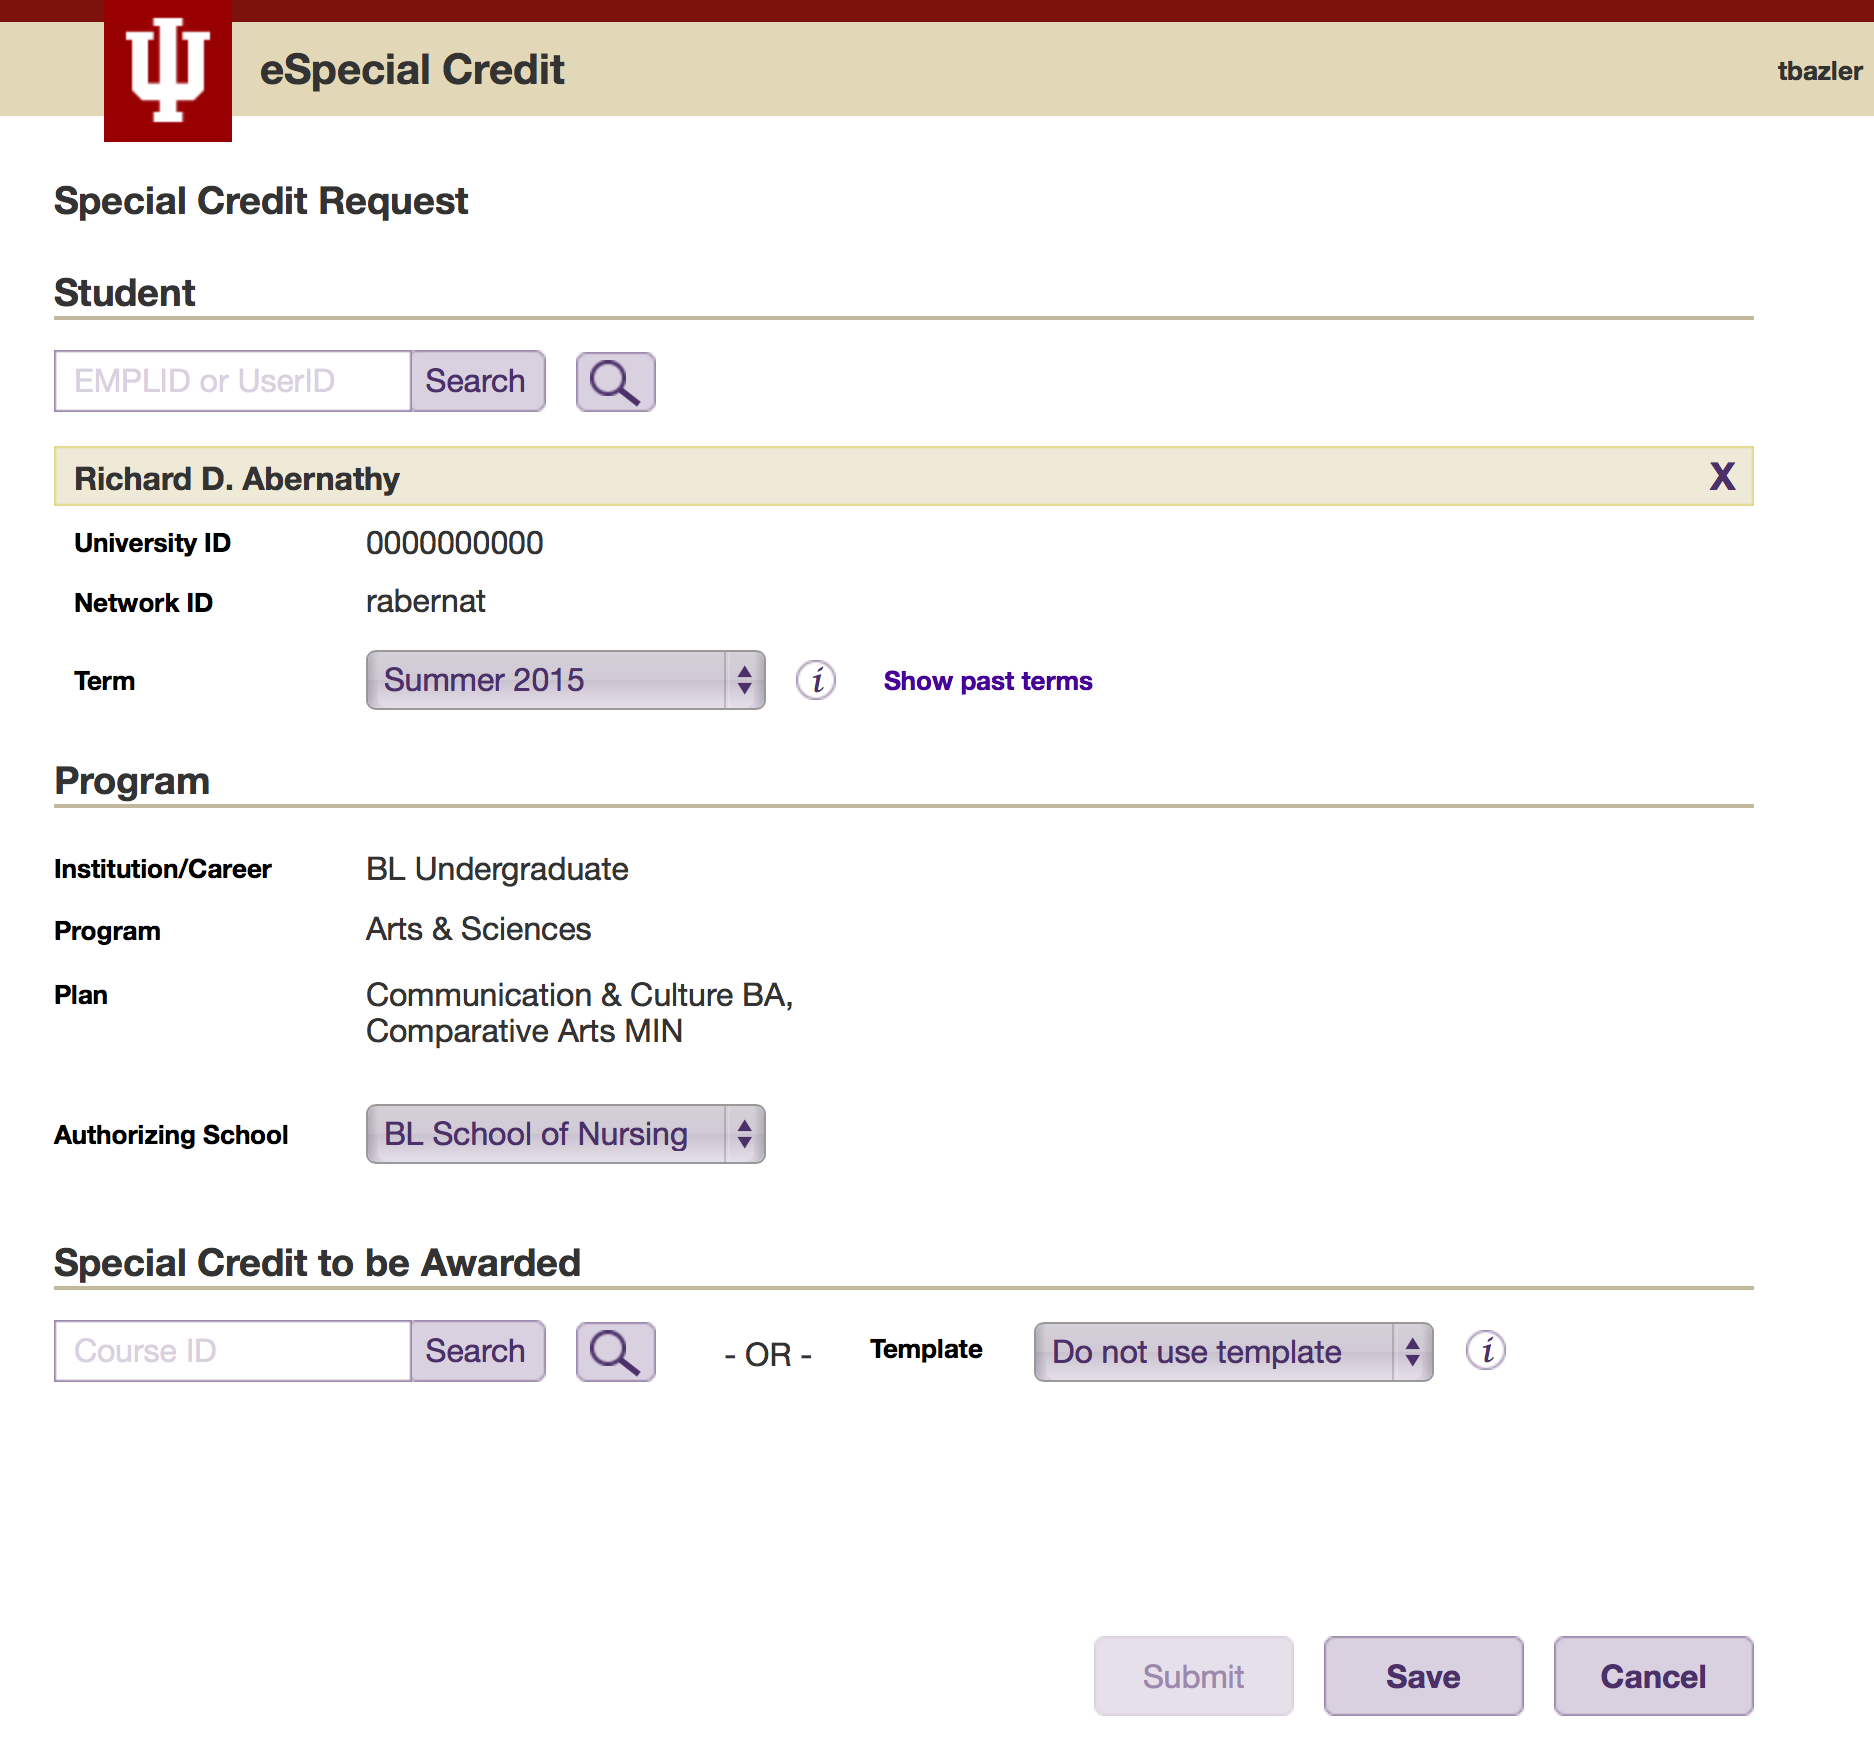Open course lookup magnifier icon
This screenshot has height=1742, width=1874.
point(615,1351)
